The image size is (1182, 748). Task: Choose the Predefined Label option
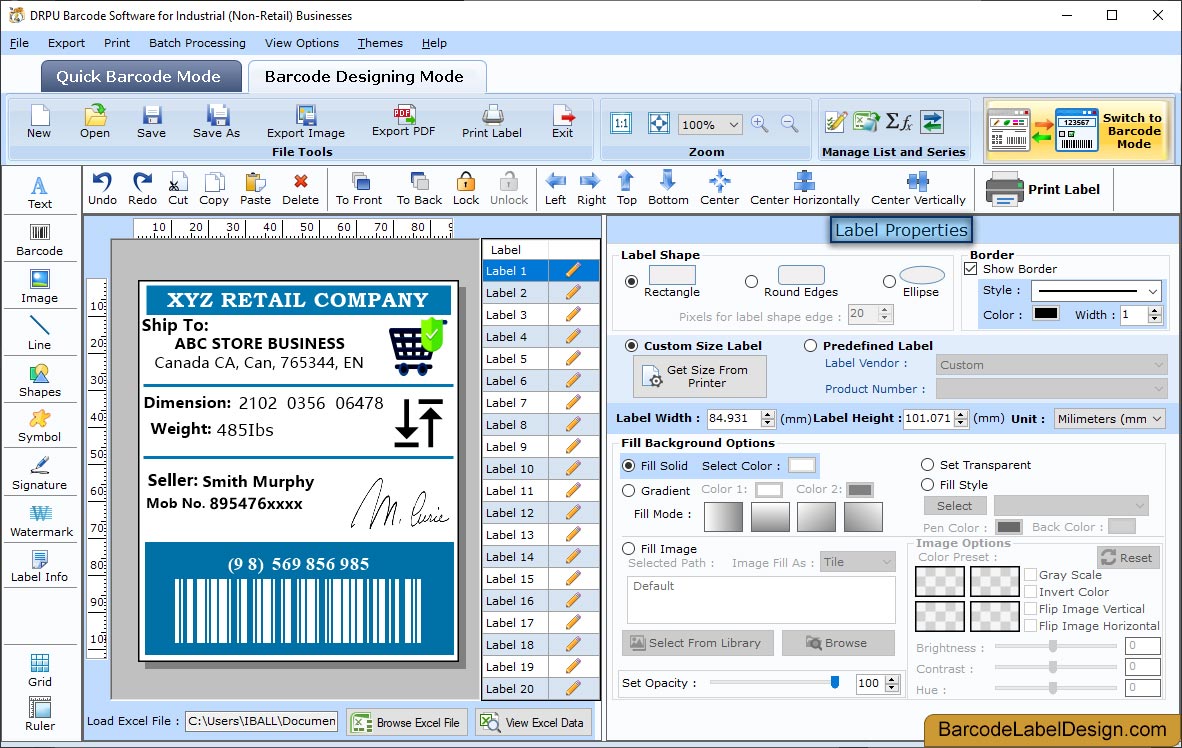pyautogui.click(x=810, y=345)
